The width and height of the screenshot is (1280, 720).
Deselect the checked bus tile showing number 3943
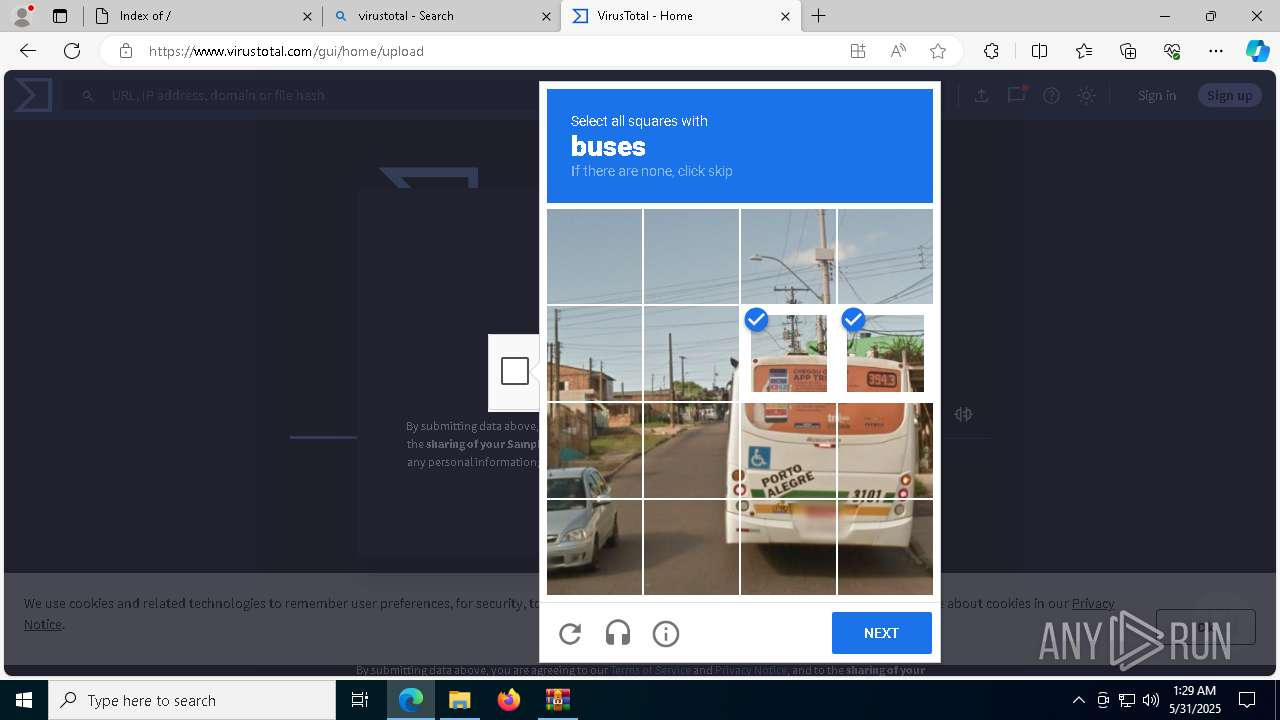point(885,353)
